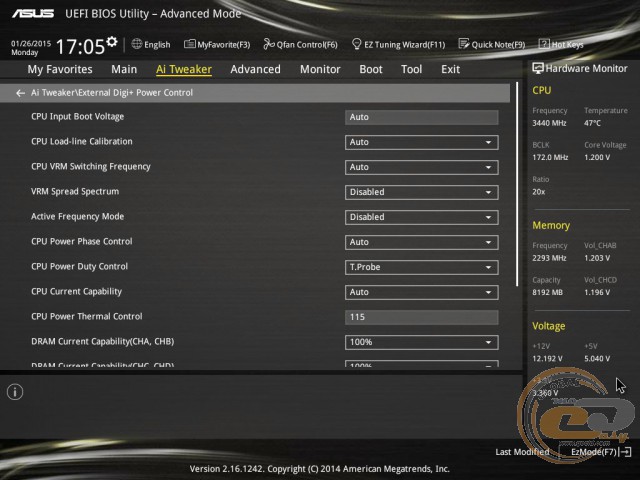640x480 pixels.
Task: Select DRAM Current Capability(CHA, CHB) label
Action: [x=102, y=341]
